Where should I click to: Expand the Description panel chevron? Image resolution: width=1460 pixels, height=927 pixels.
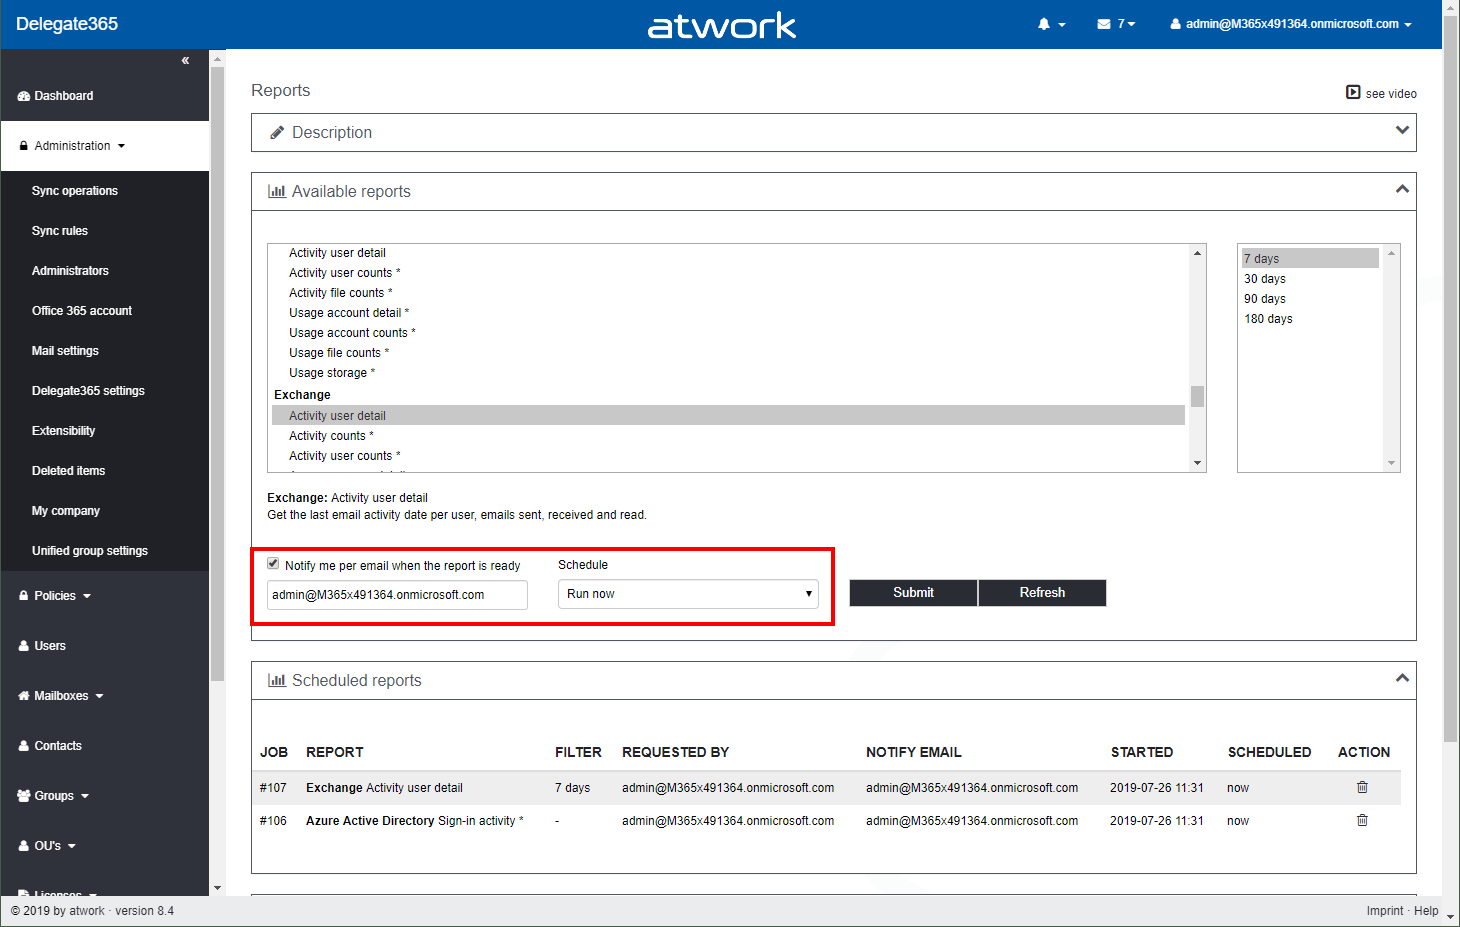[1402, 131]
